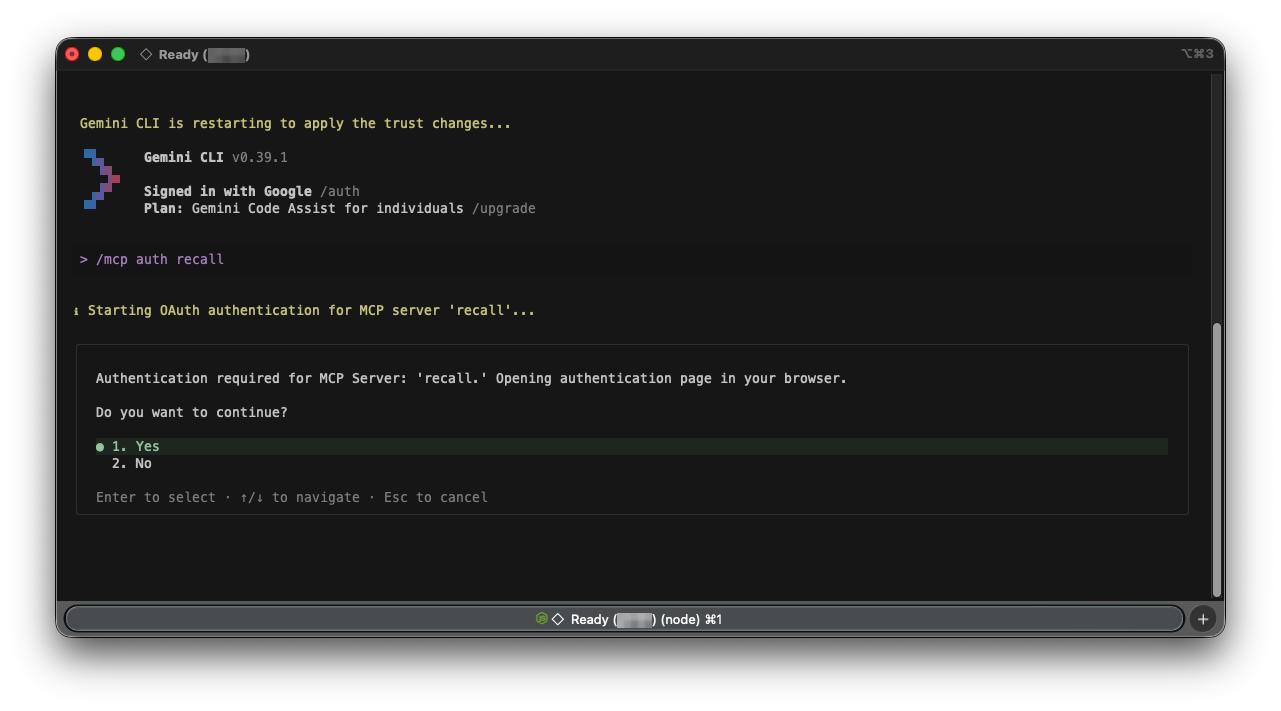
Task: Click the Ready (node) tab in tab bar
Action: point(625,619)
